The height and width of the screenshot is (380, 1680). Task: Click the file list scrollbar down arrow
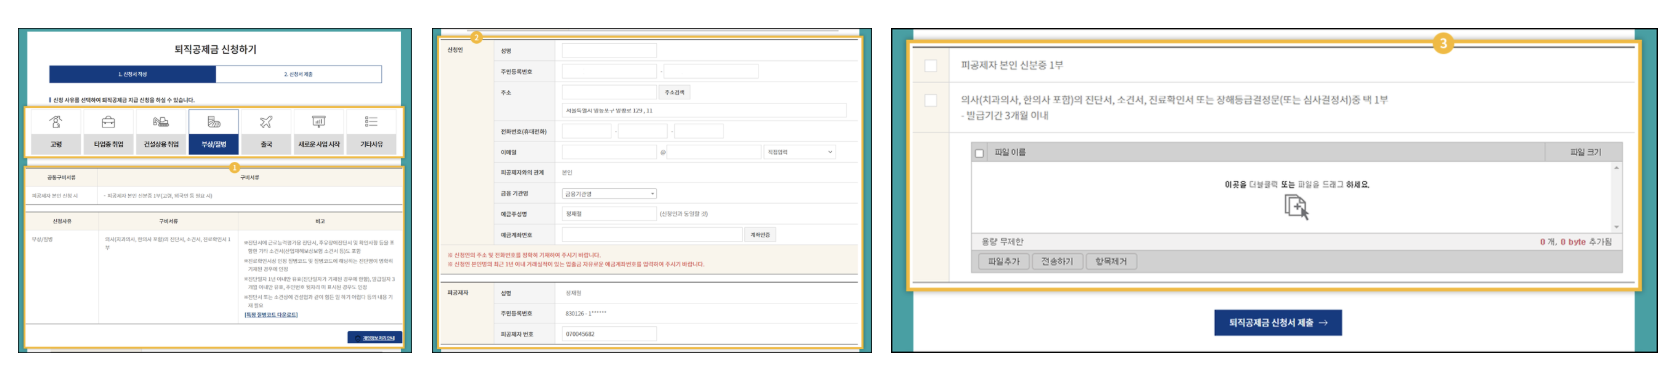tap(1616, 228)
